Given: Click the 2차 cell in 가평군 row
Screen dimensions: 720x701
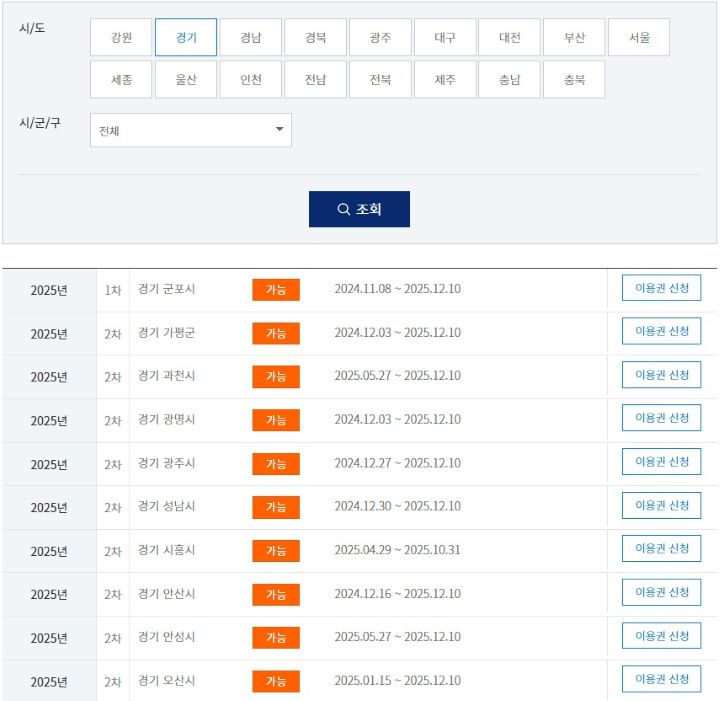Looking at the screenshot, I should pos(112,334).
